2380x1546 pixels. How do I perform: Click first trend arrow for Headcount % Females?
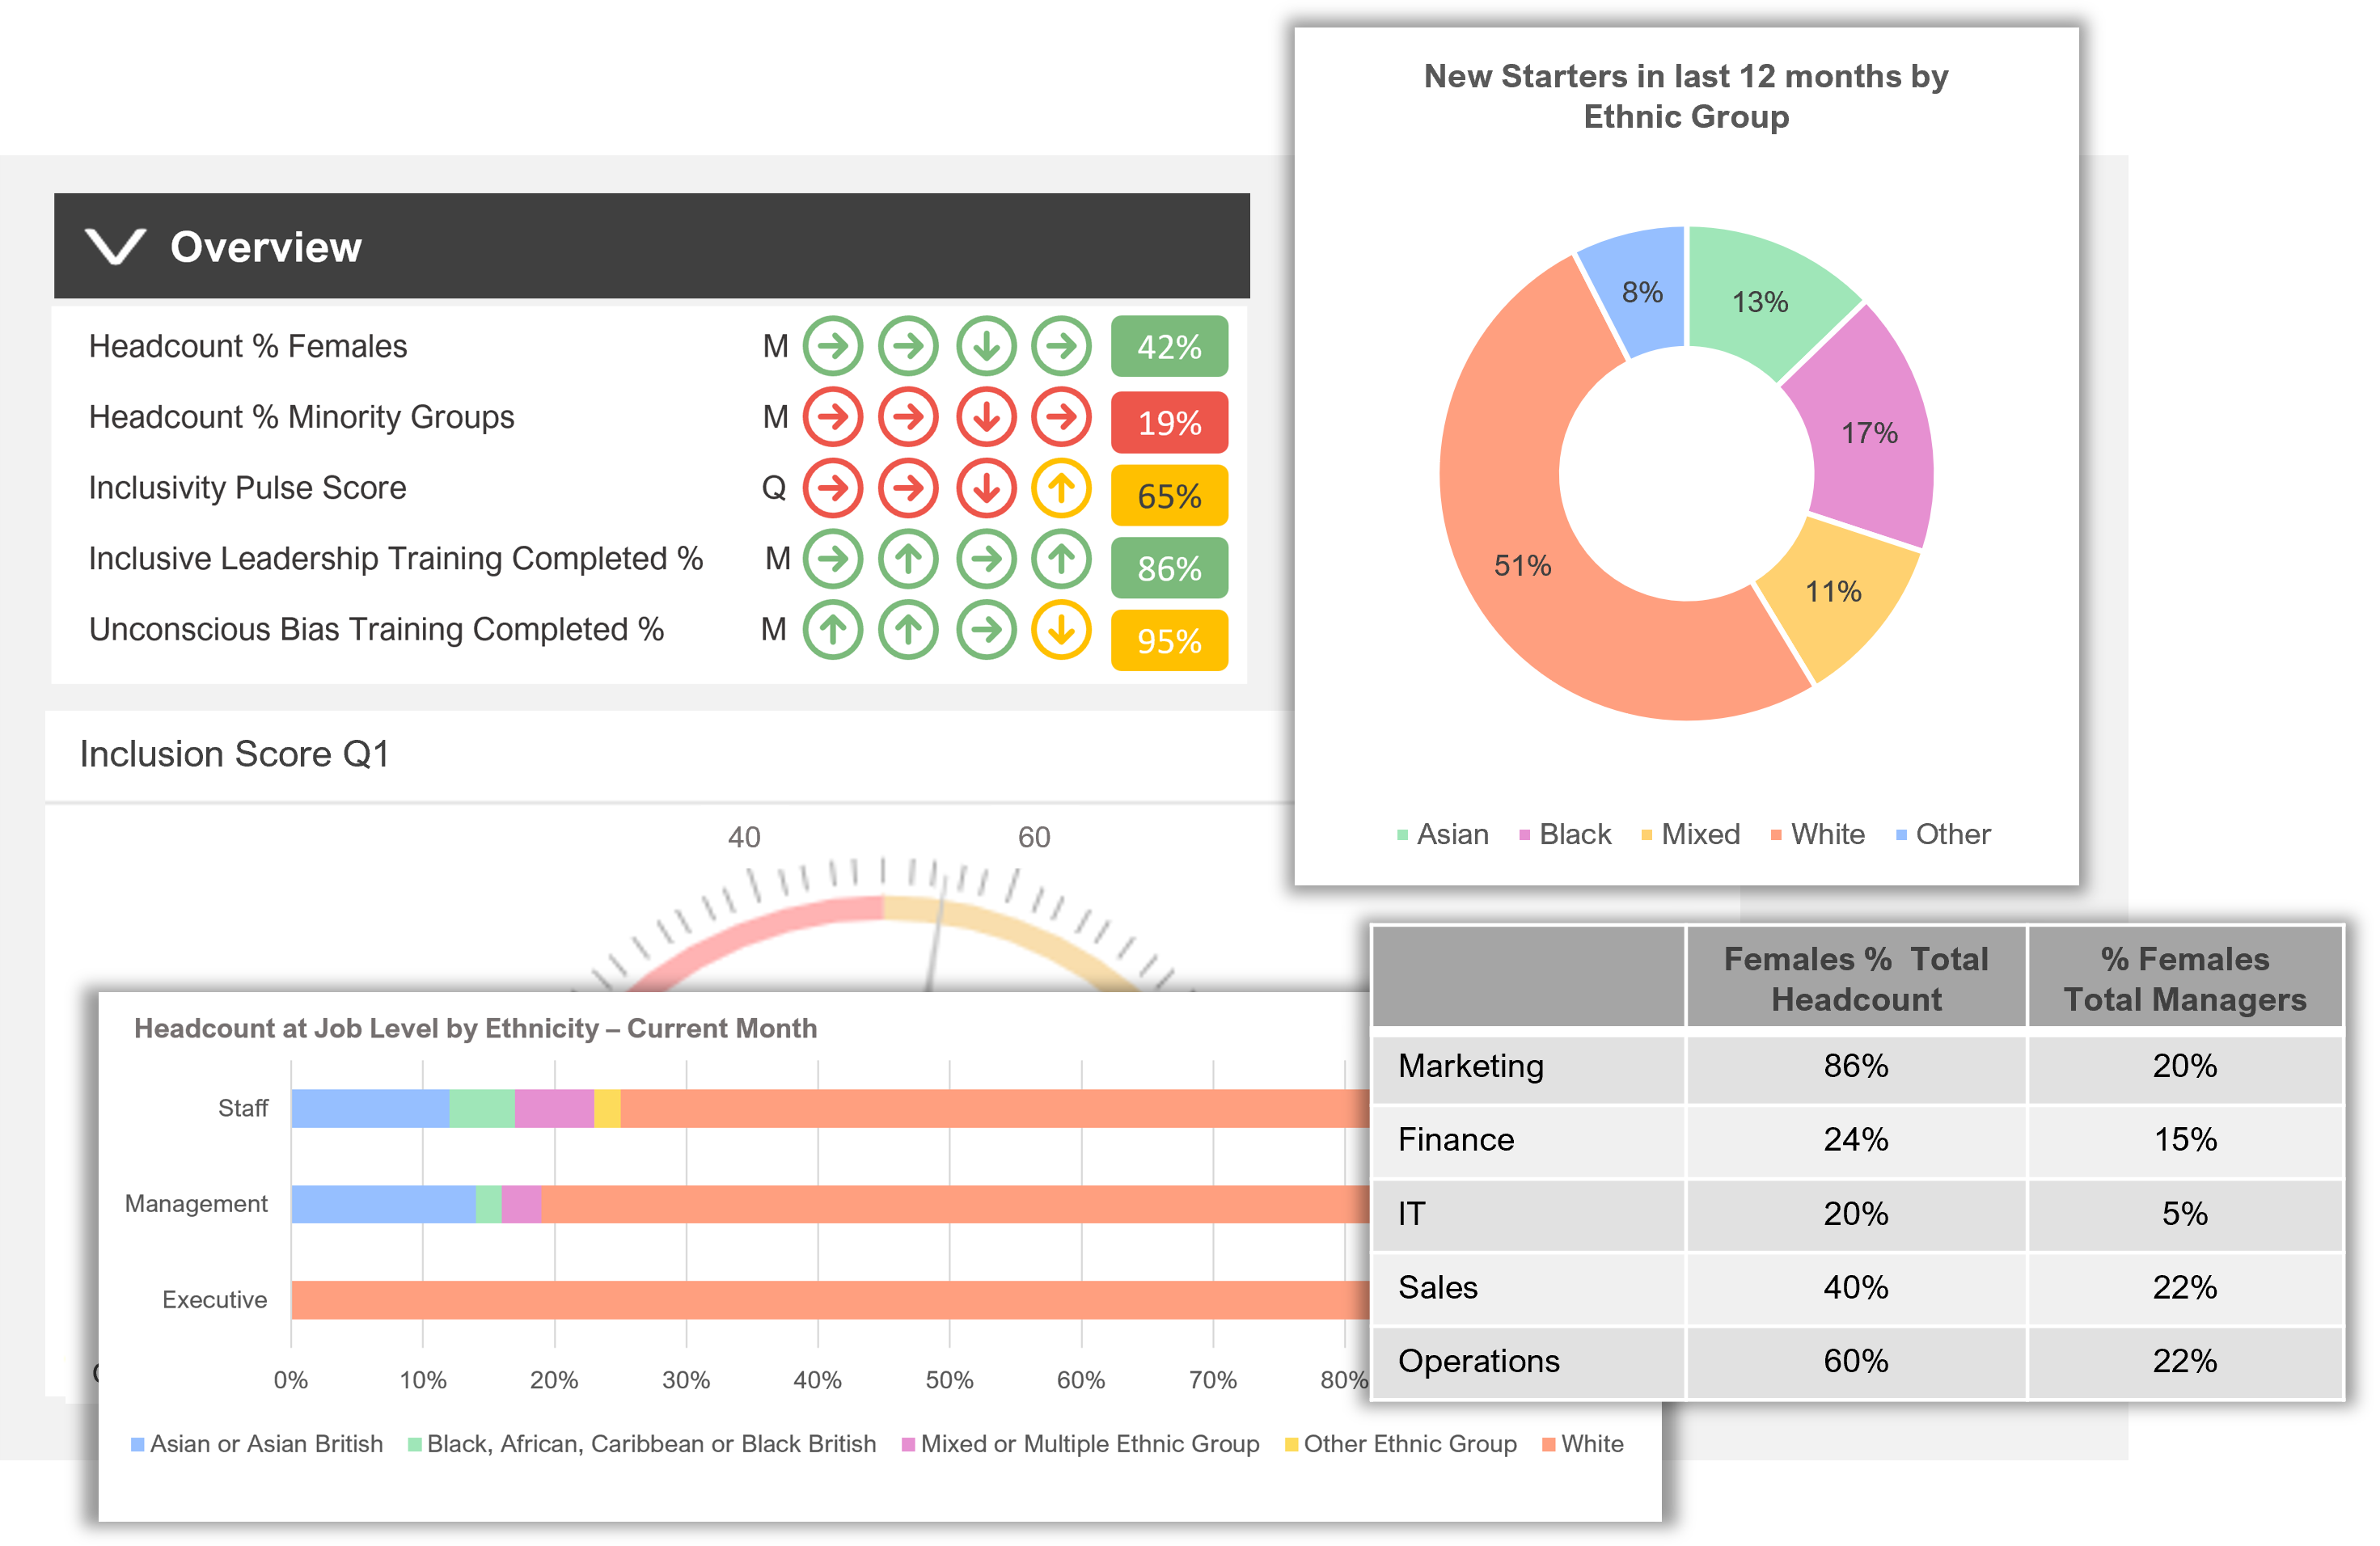(x=833, y=346)
